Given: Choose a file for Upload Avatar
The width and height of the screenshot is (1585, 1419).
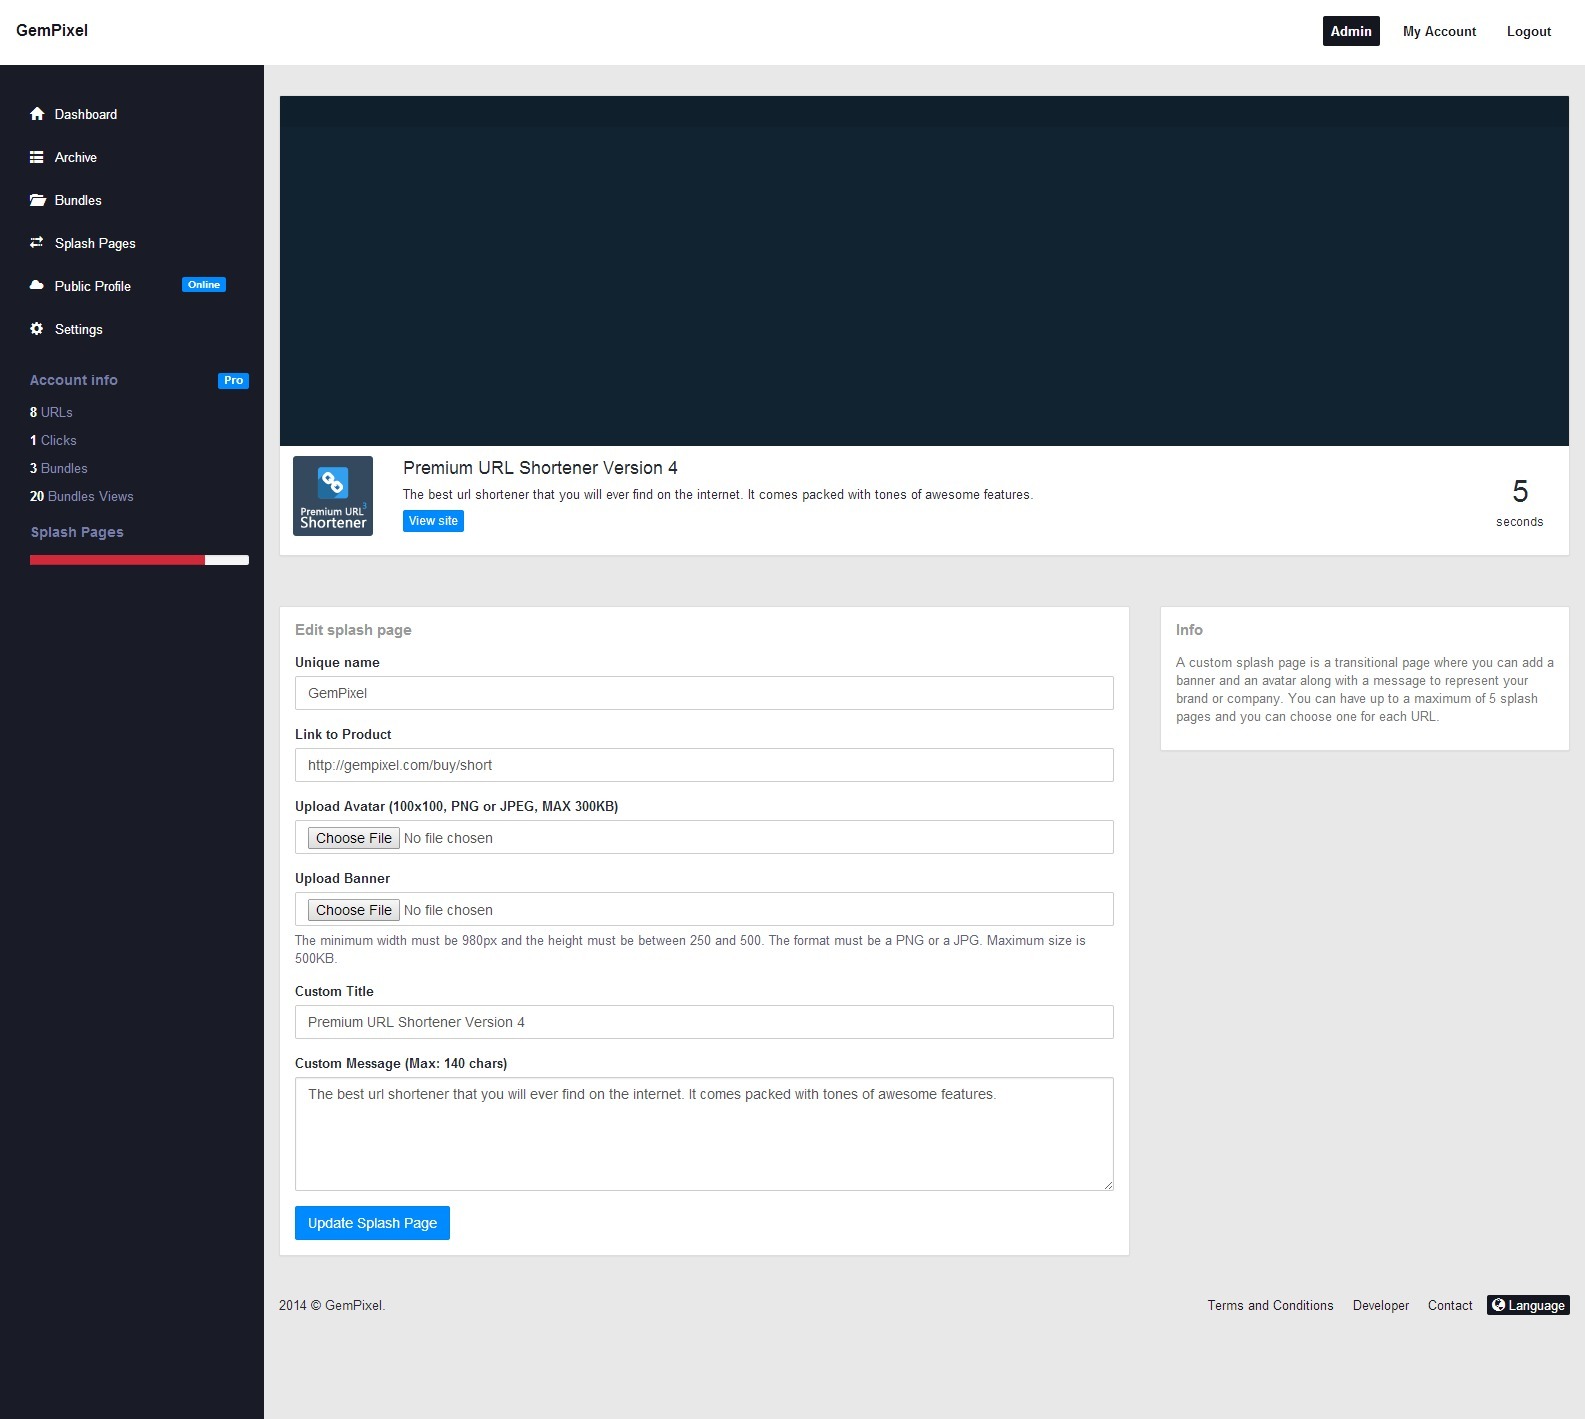Looking at the screenshot, I should click(x=354, y=838).
